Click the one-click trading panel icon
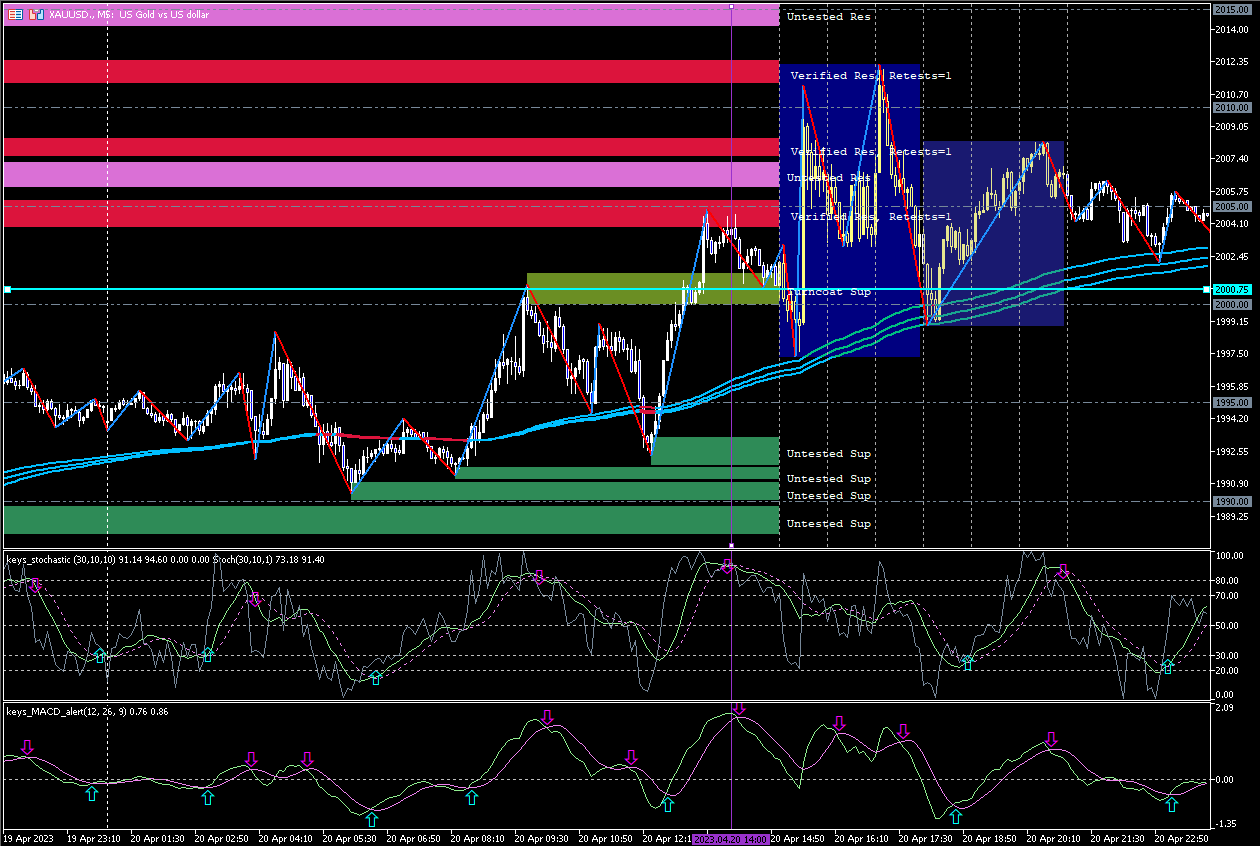The height and width of the screenshot is (846, 1260). pyautogui.click(x=16, y=14)
